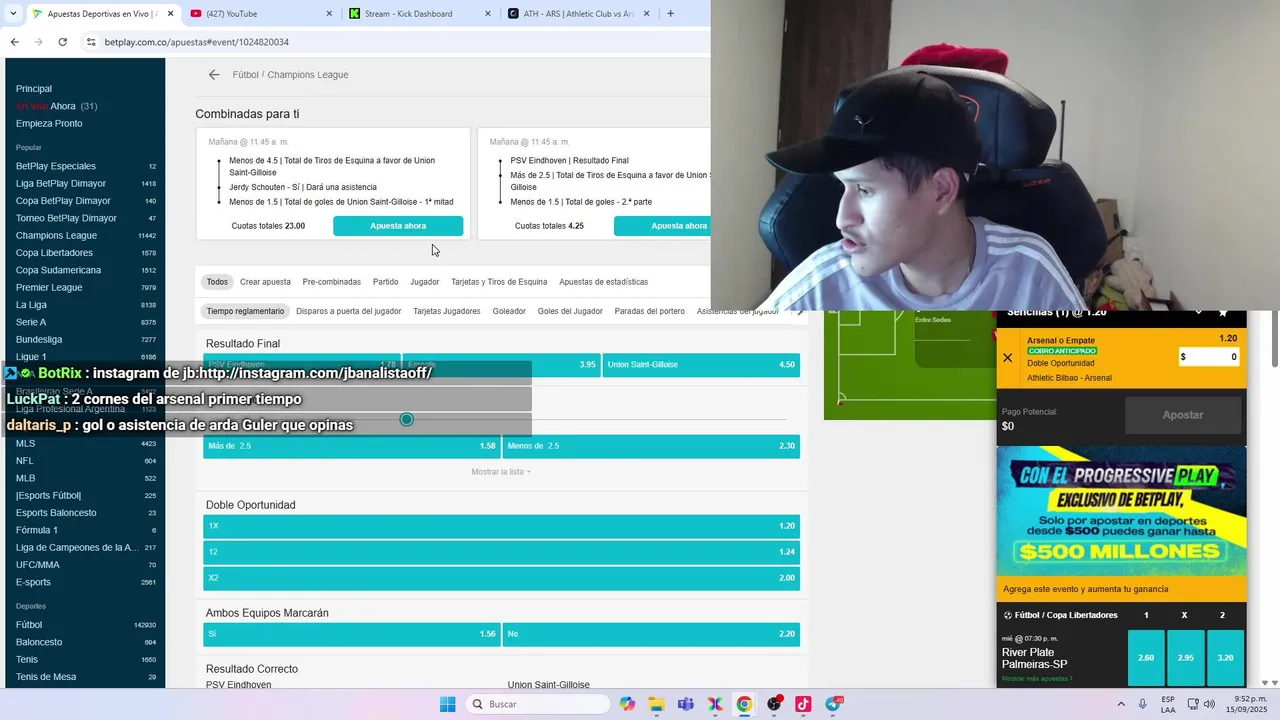Image resolution: width=1280 pixels, height=720 pixels.
Task: Click the total goals slider handle
Action: click(x=406, y=419)
